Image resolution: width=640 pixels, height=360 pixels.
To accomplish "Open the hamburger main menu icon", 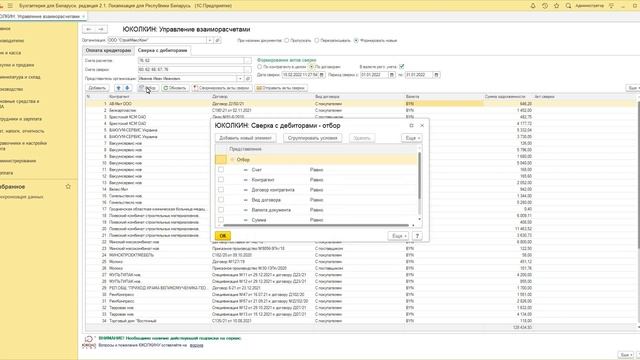I will coord(10,6).
